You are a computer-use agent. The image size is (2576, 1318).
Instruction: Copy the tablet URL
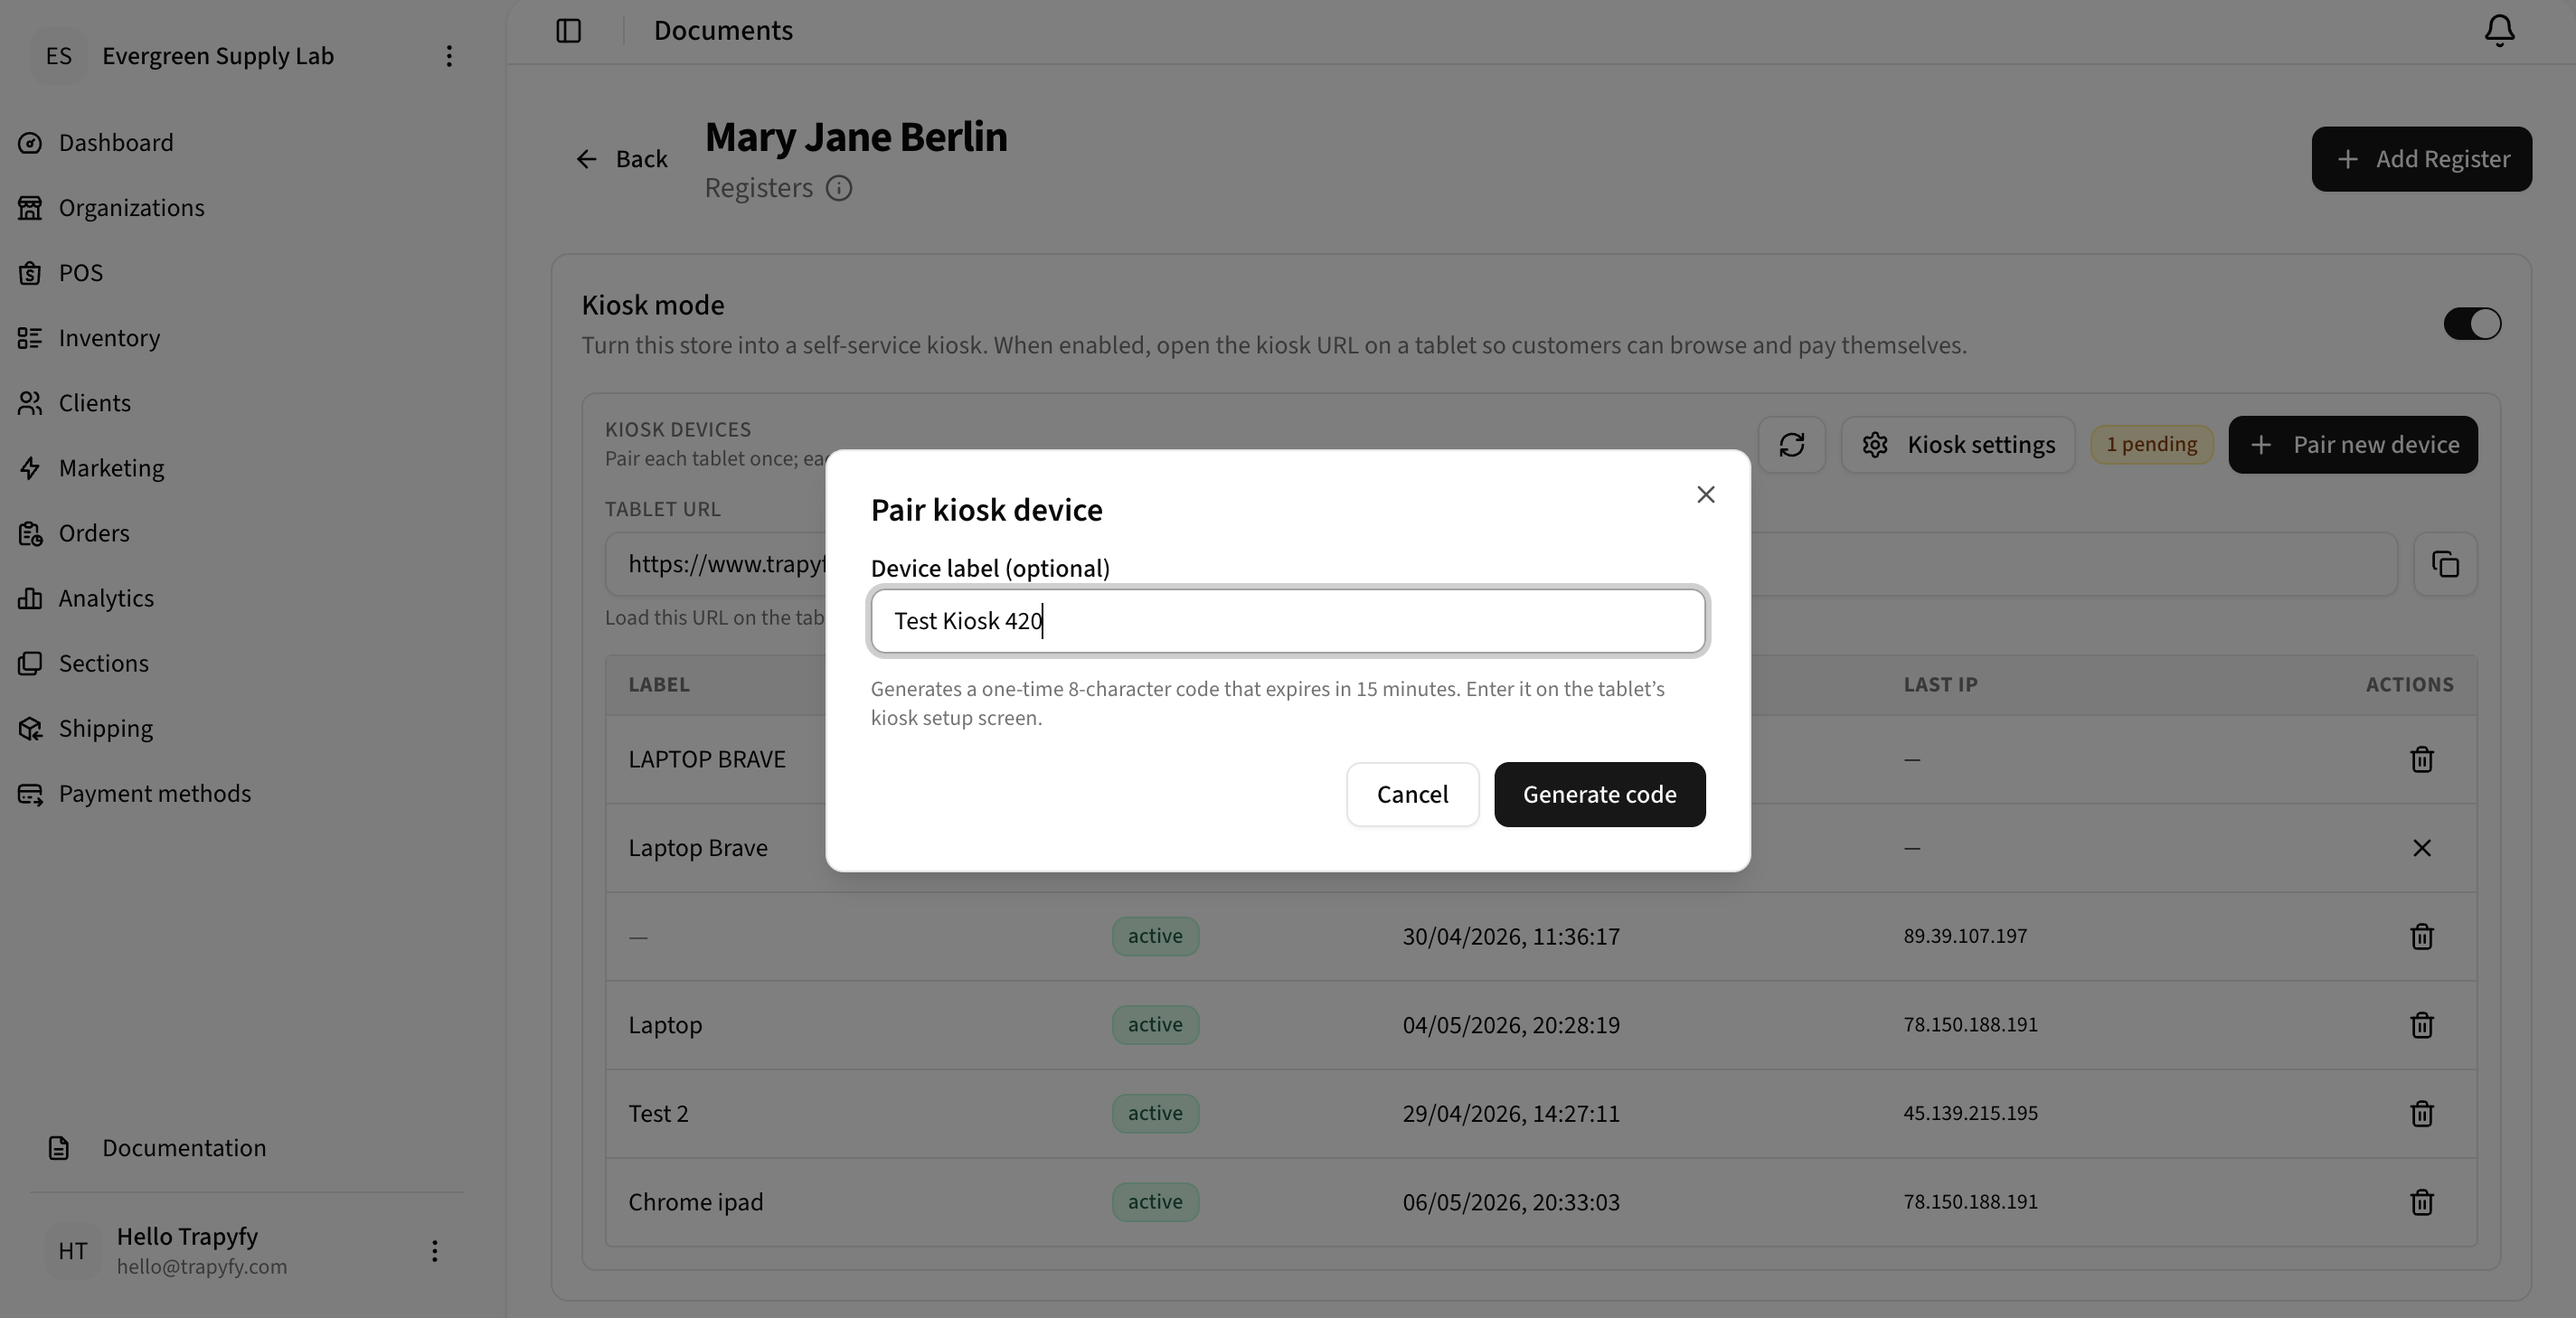point(2445,565)
